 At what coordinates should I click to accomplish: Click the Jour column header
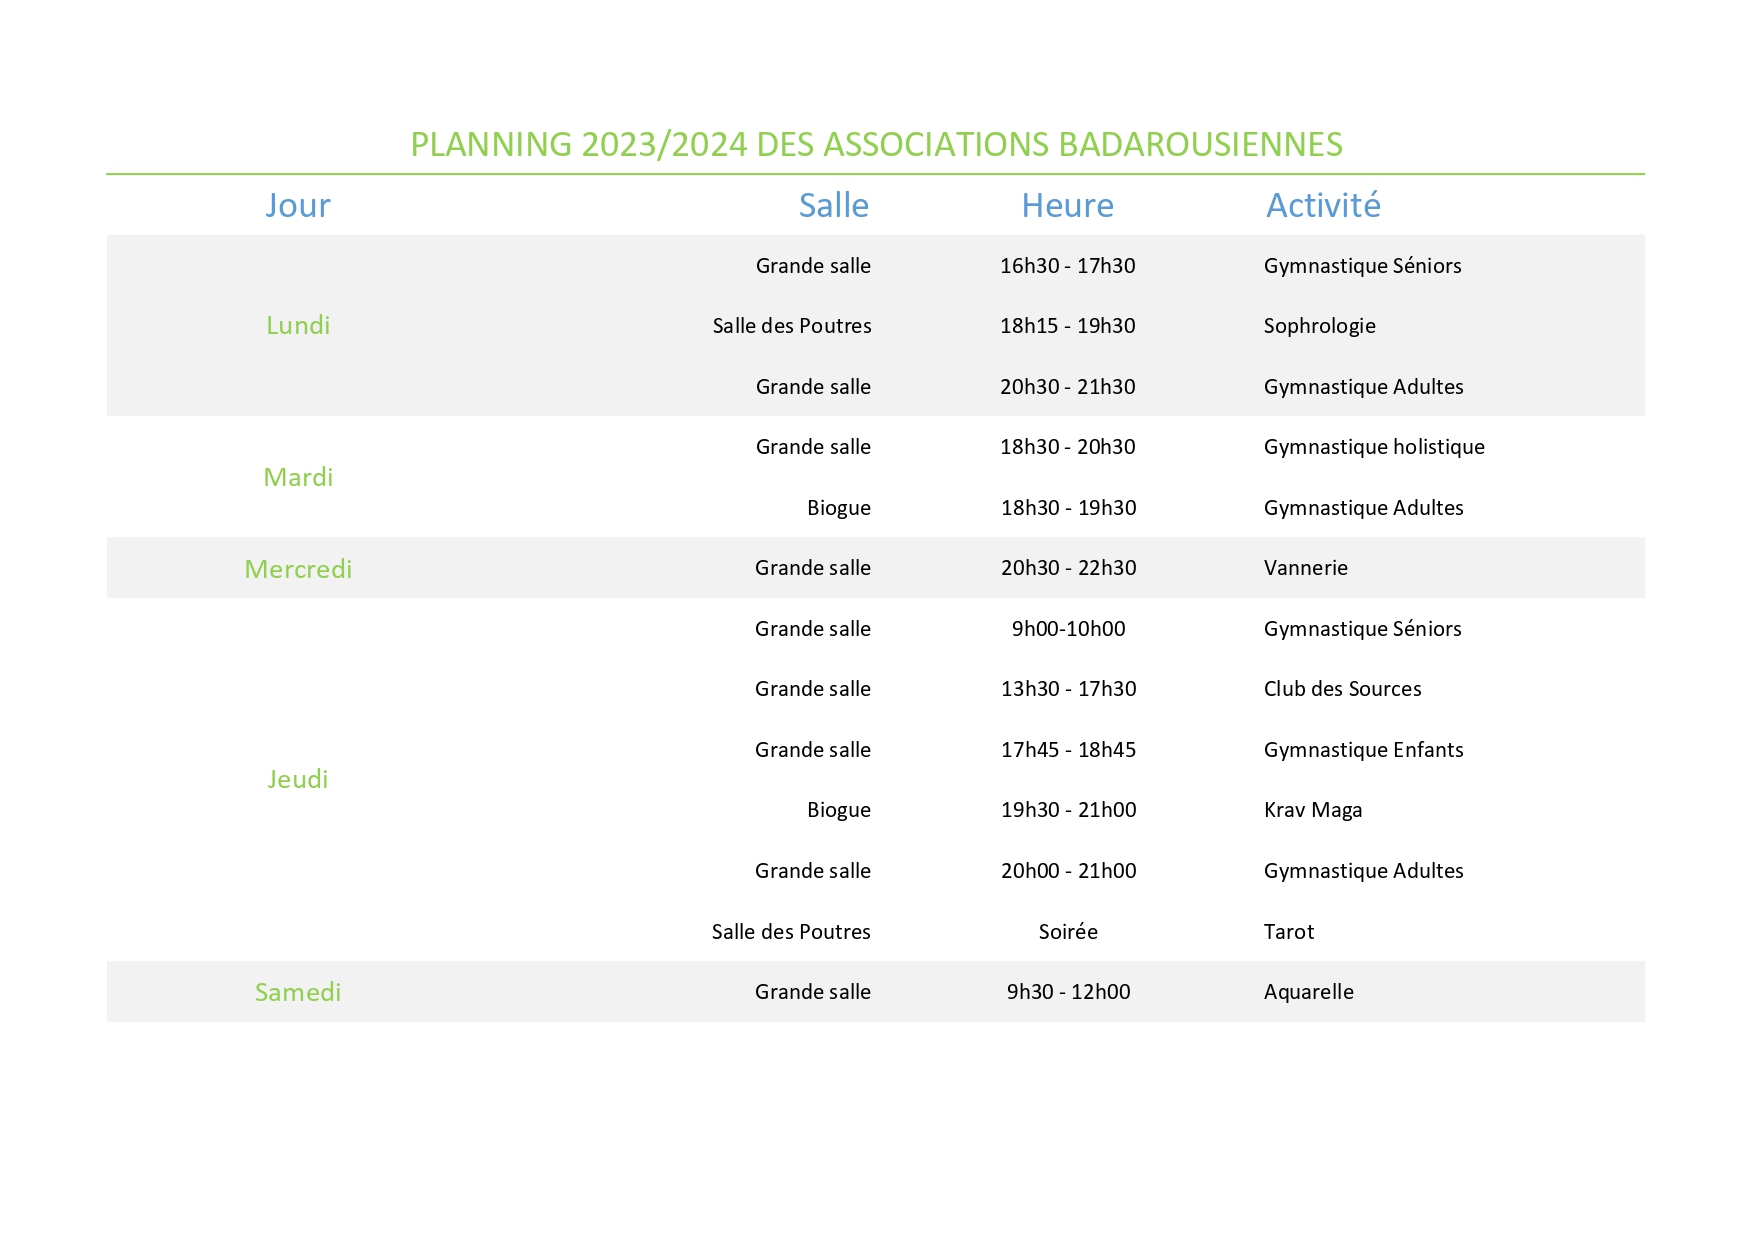point(297,205)
